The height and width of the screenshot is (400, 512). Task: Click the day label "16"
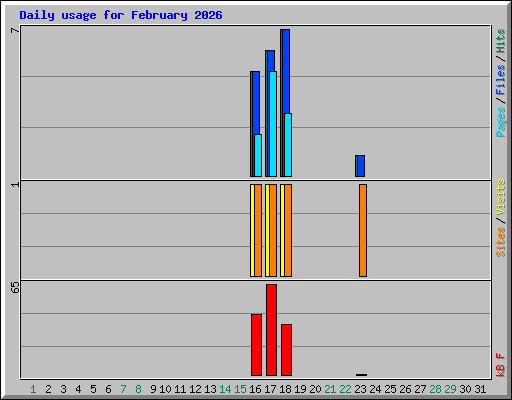click(x=255, y=389)
